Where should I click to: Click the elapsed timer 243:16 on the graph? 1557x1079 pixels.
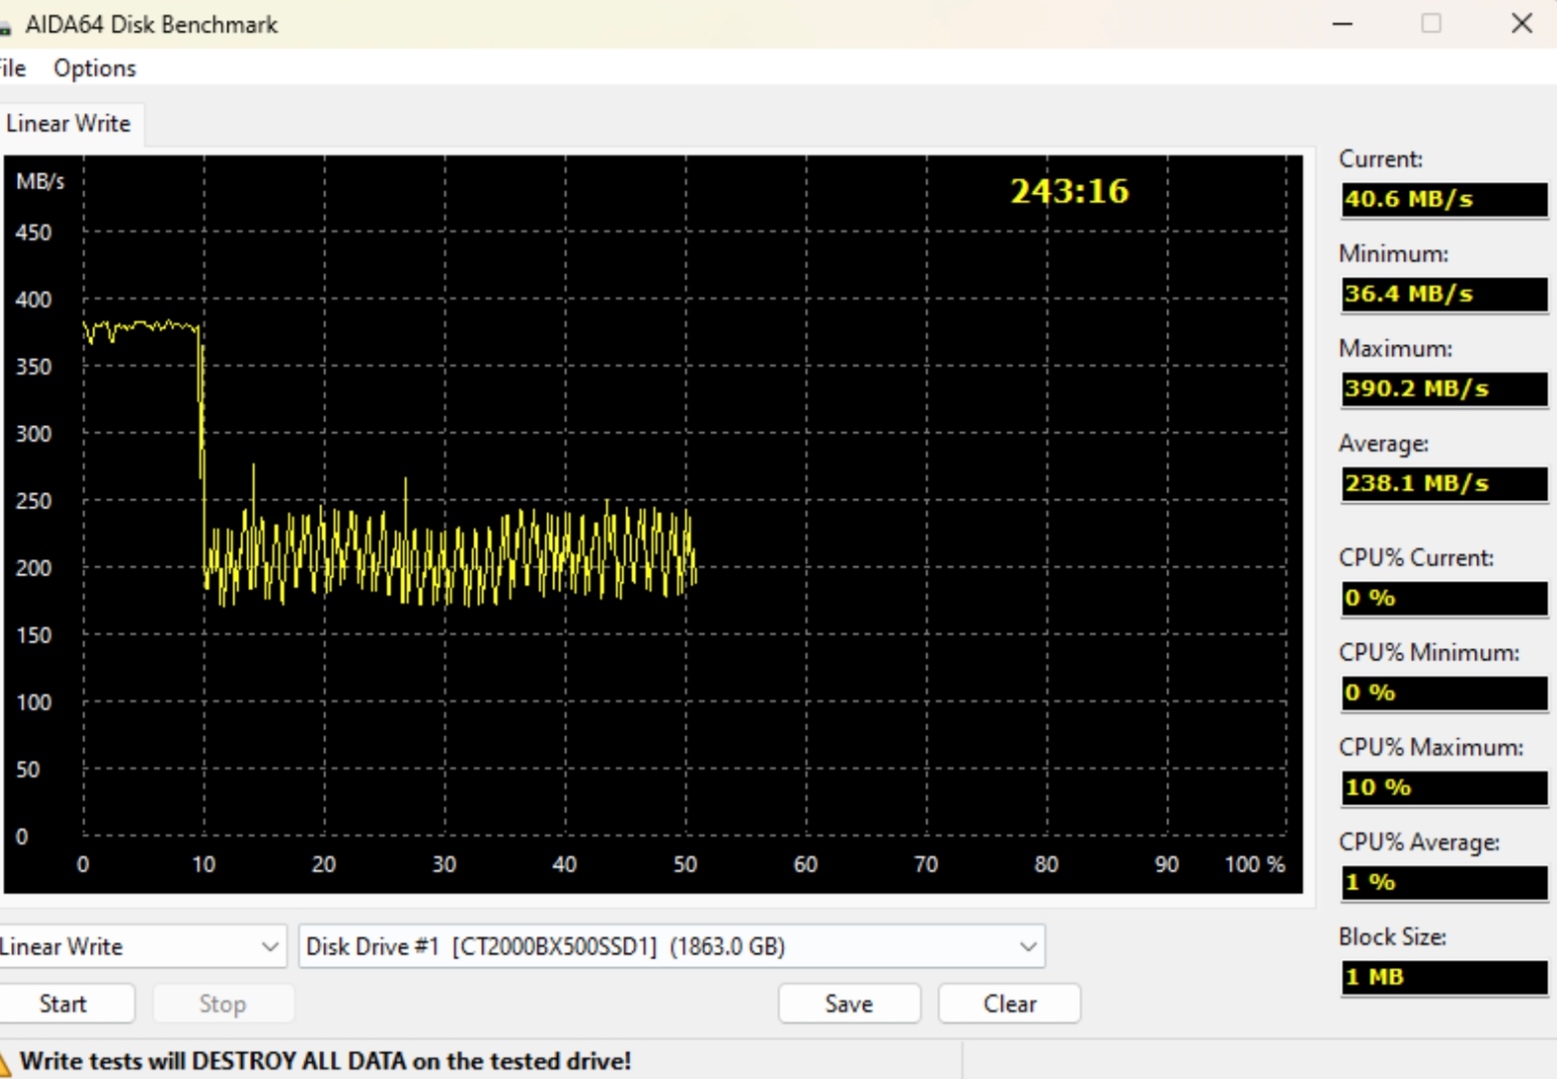pos(1069,191)
